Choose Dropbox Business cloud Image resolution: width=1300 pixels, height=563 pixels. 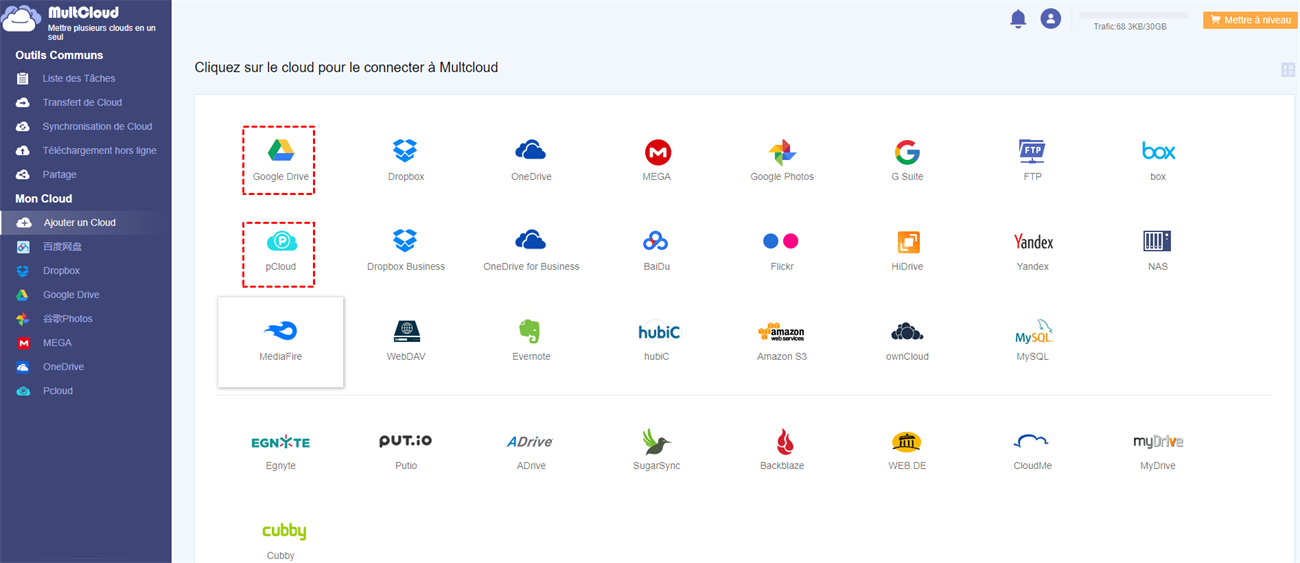[405, 241]
